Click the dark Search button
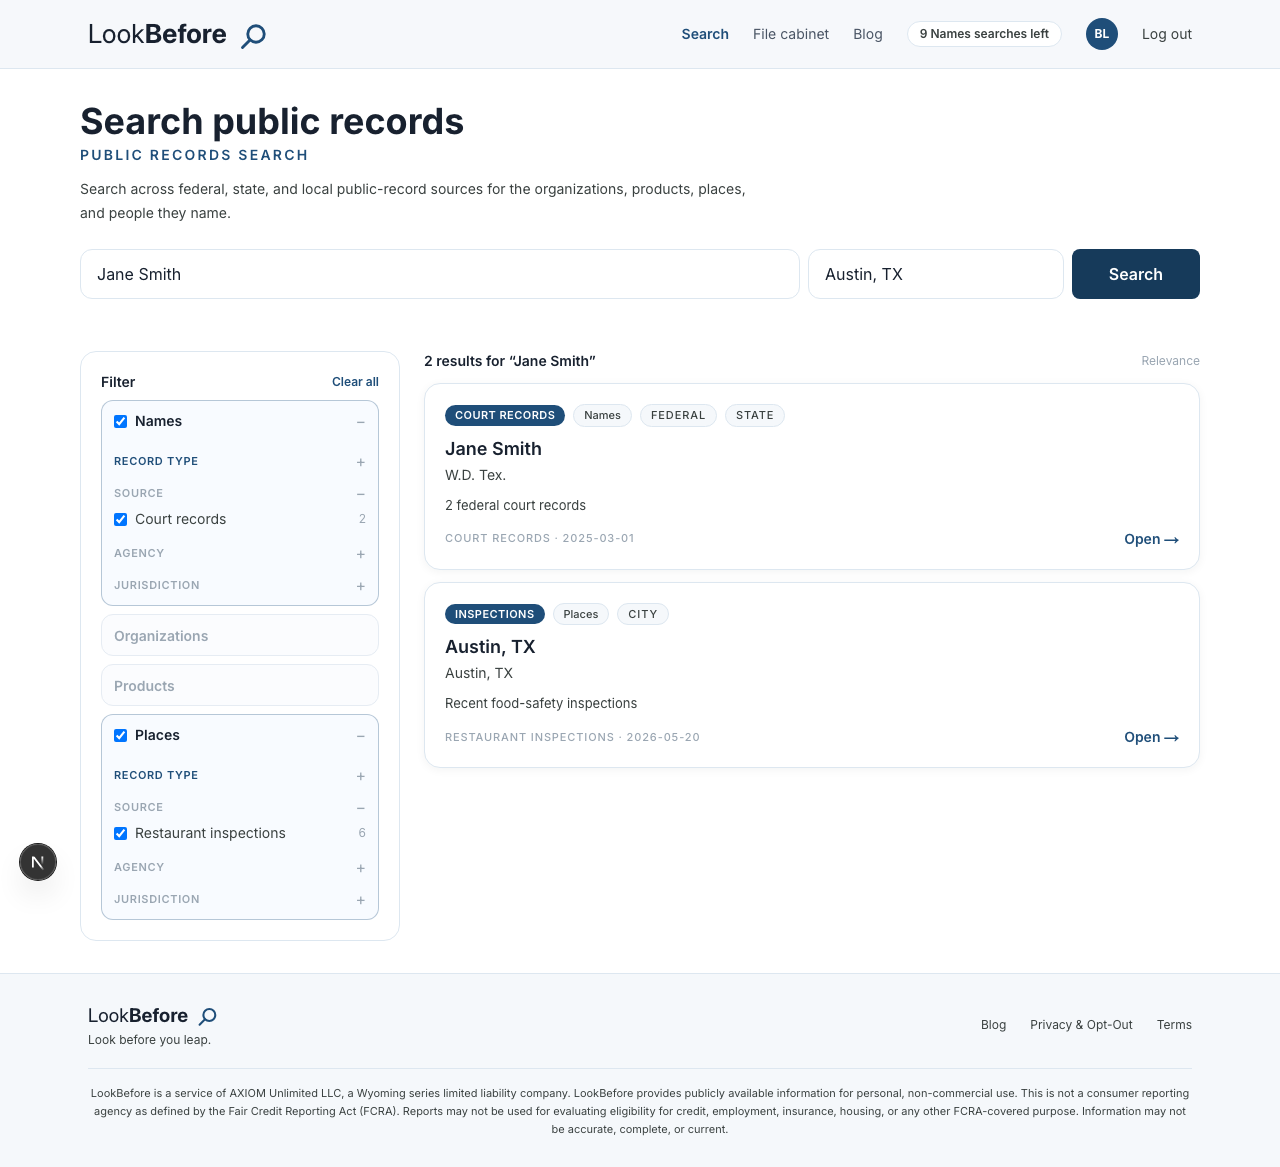This screenshot has height=1167, width=1280. (x=1136, y=274)
